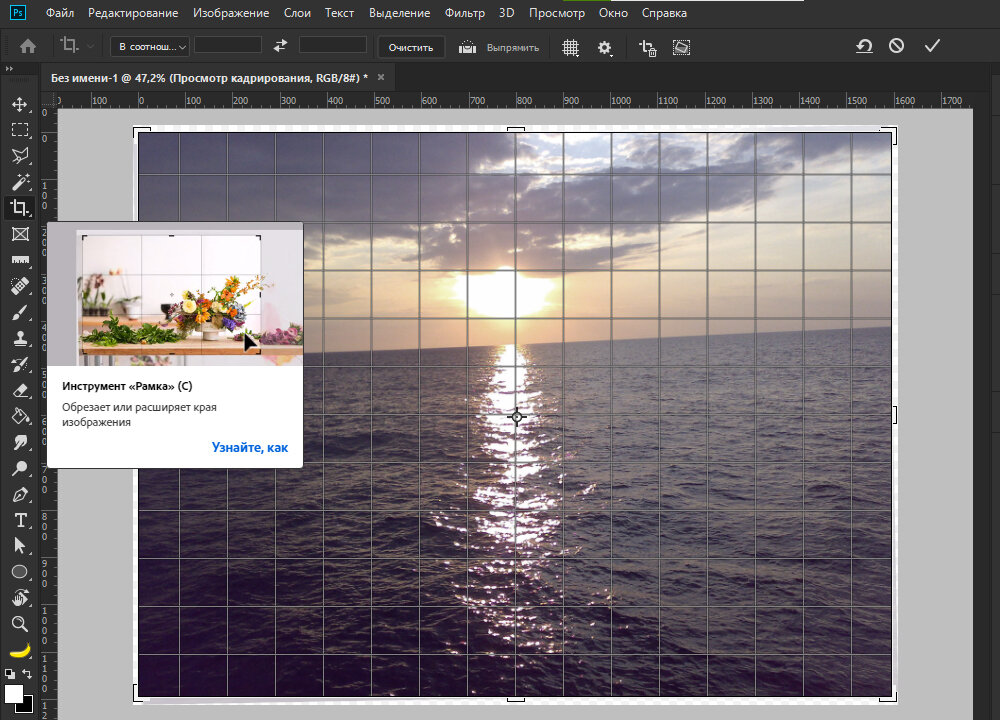Open the Справка menu
The height and width of the screenshot is (720, 1000).
[664, 13]
